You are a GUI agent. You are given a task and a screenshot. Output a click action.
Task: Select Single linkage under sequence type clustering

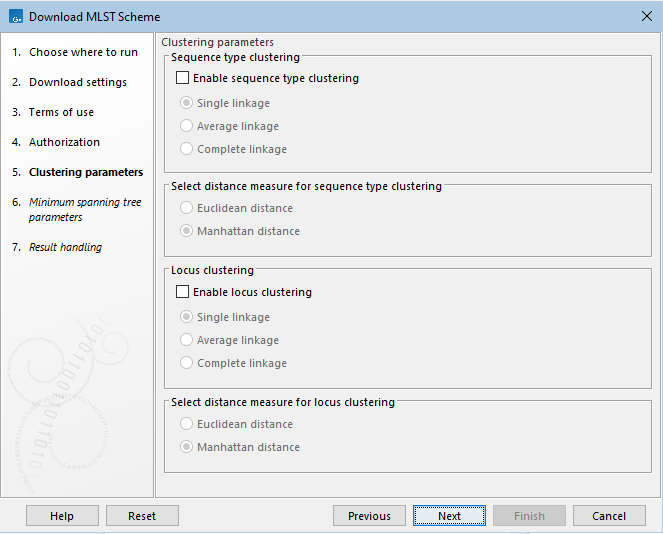point(187,103)
